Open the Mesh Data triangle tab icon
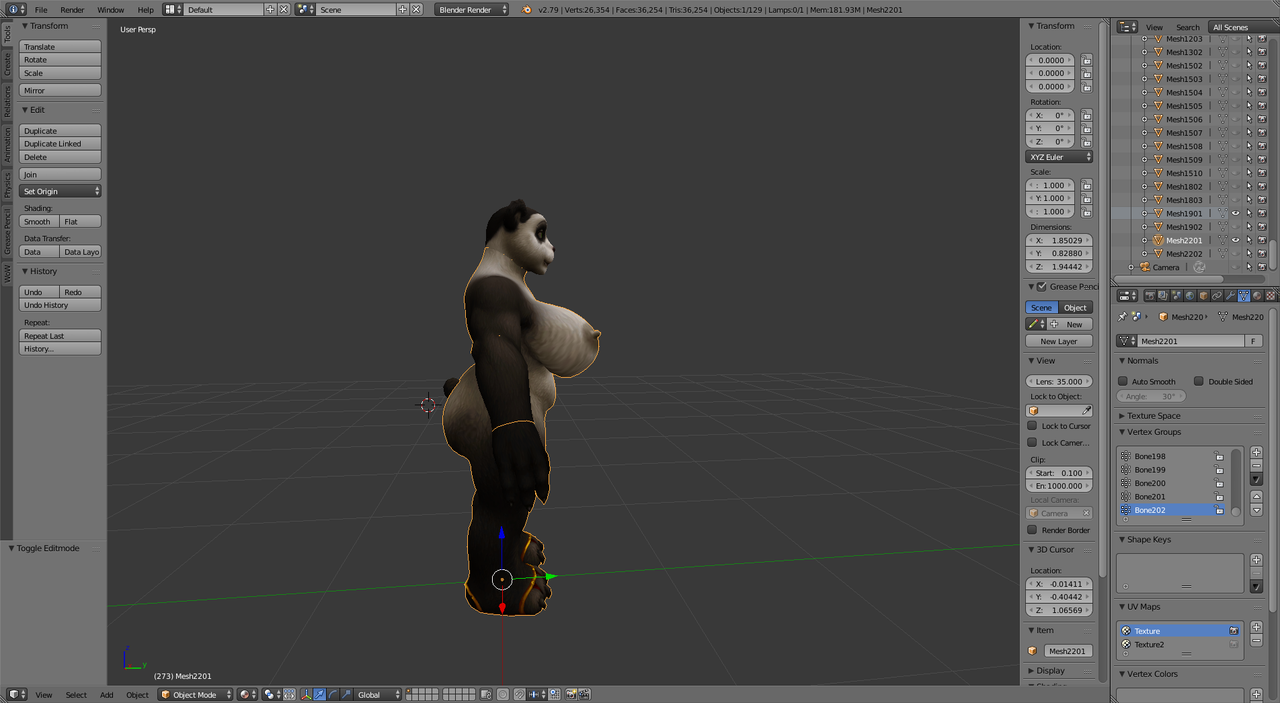This screenshot has height=703, width=1280. (1243, 296)
